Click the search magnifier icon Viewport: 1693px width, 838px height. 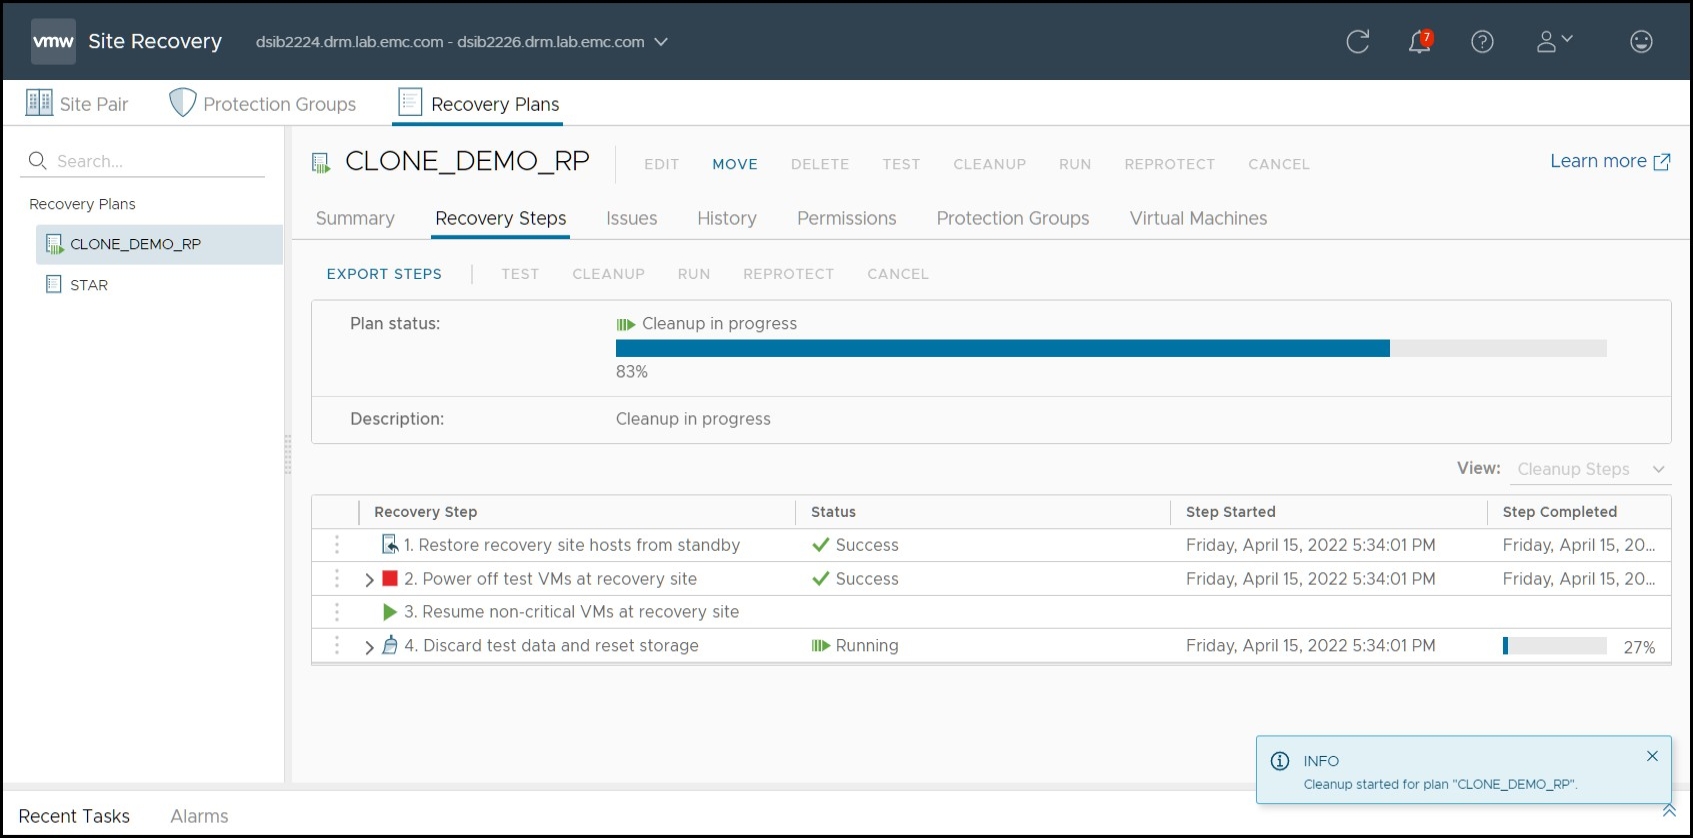[38, 161]
